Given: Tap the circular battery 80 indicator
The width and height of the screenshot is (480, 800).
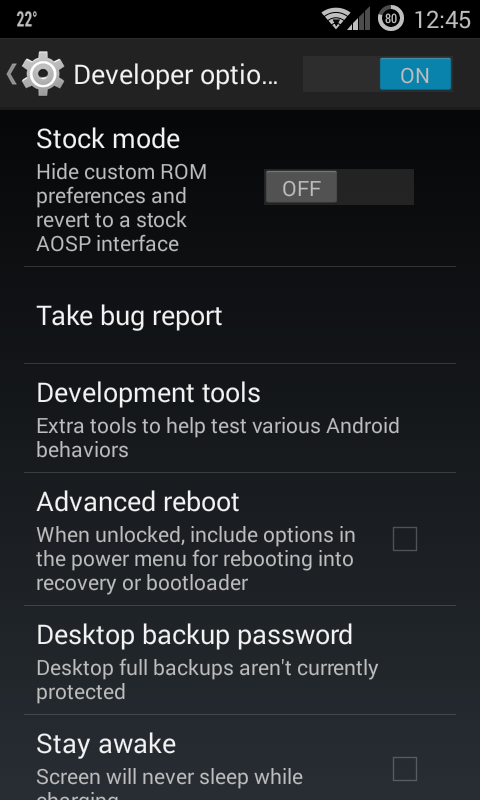Looking at the screenshot, I should pos(391,19).
